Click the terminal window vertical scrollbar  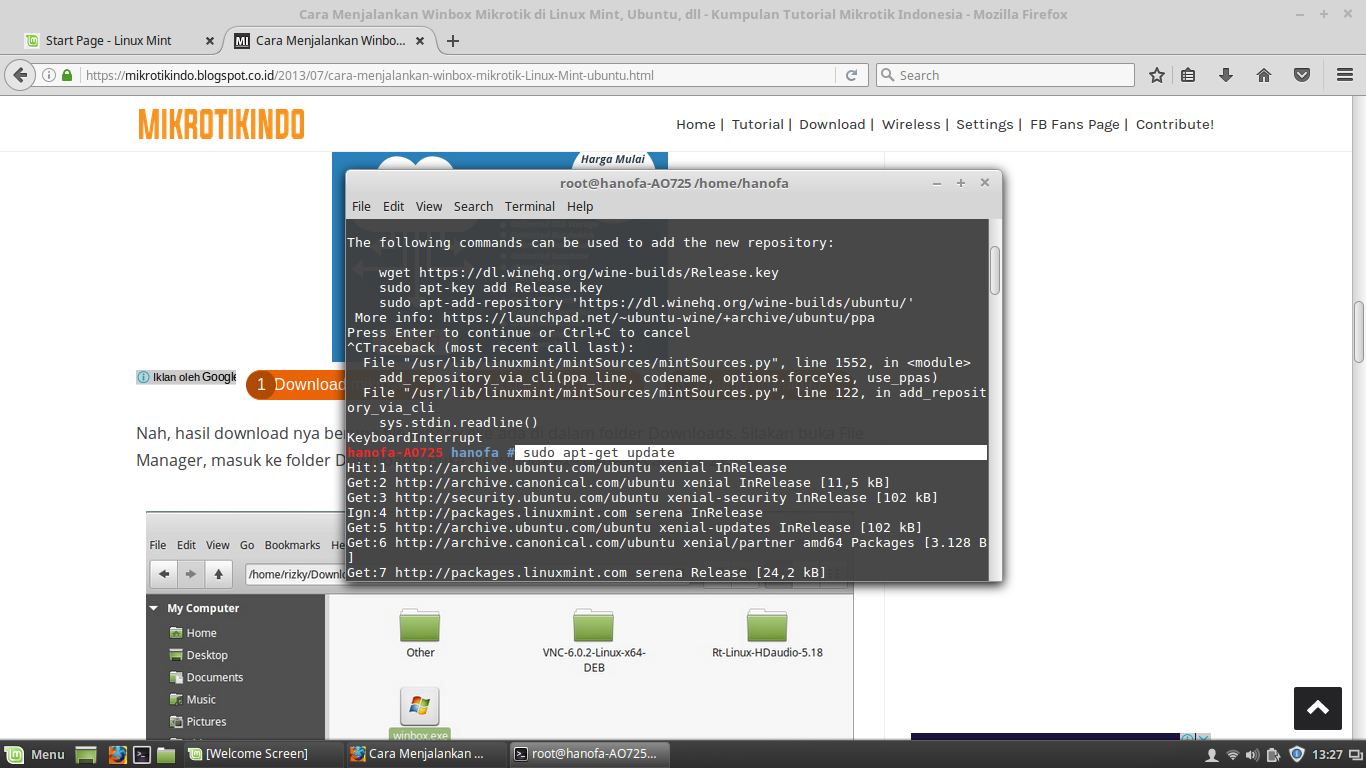(x=995, y=270)
